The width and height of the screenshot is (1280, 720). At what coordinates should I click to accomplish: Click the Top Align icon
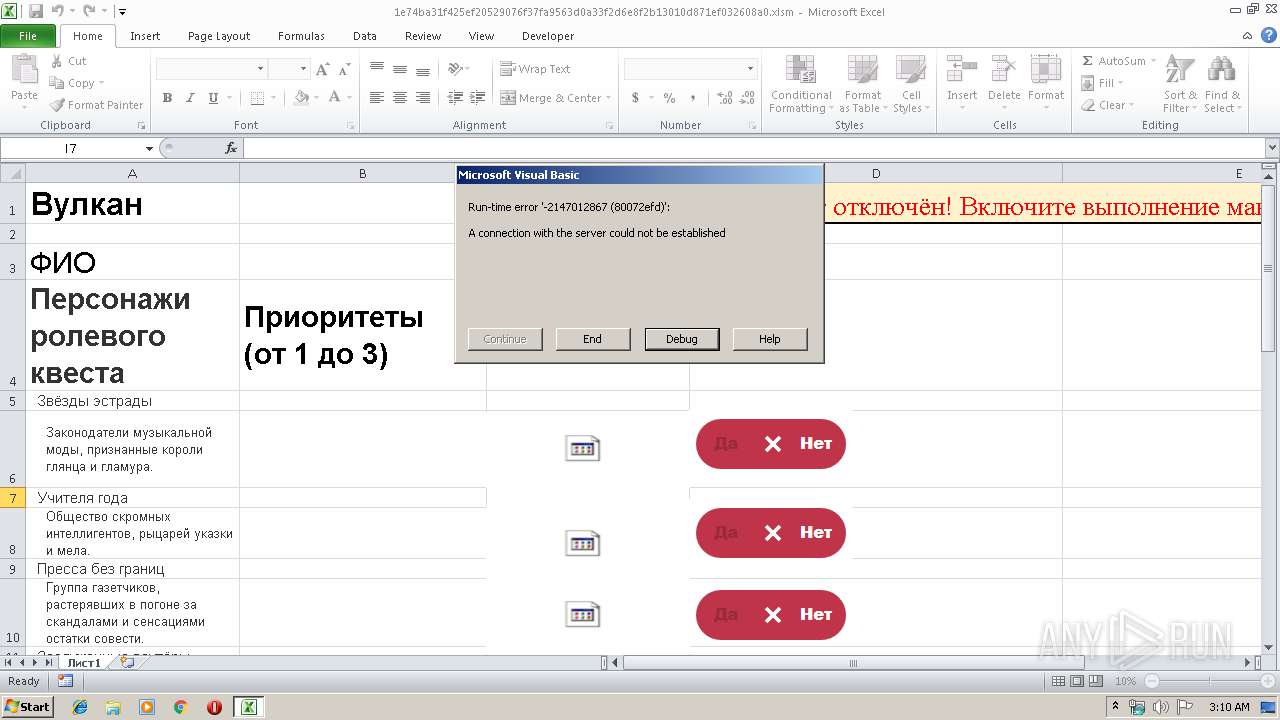pos(376,69)
